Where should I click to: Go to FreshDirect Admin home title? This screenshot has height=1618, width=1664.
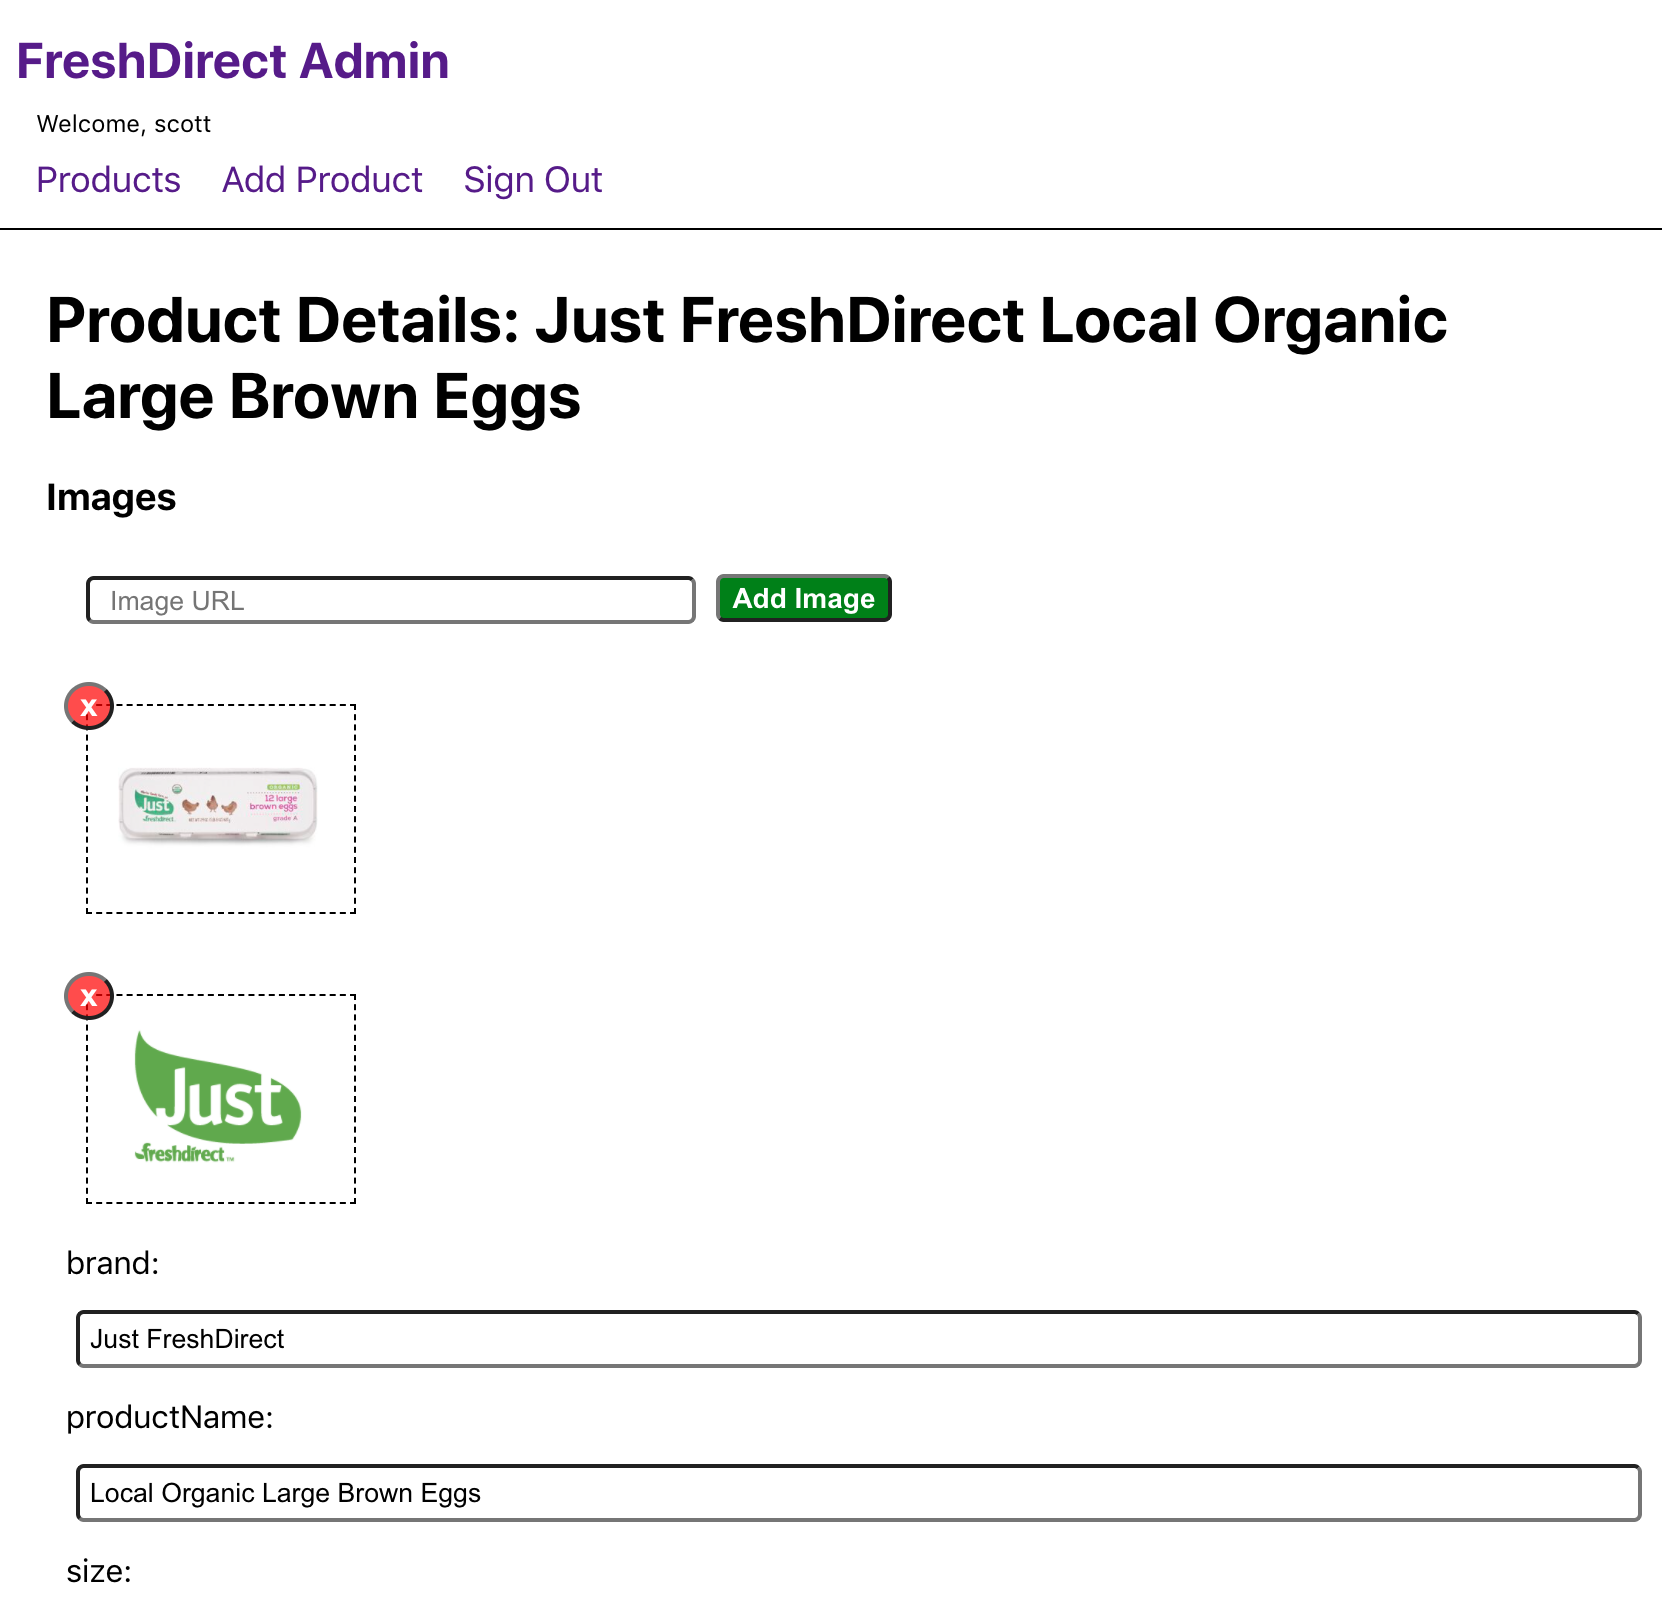pos(233,61)
